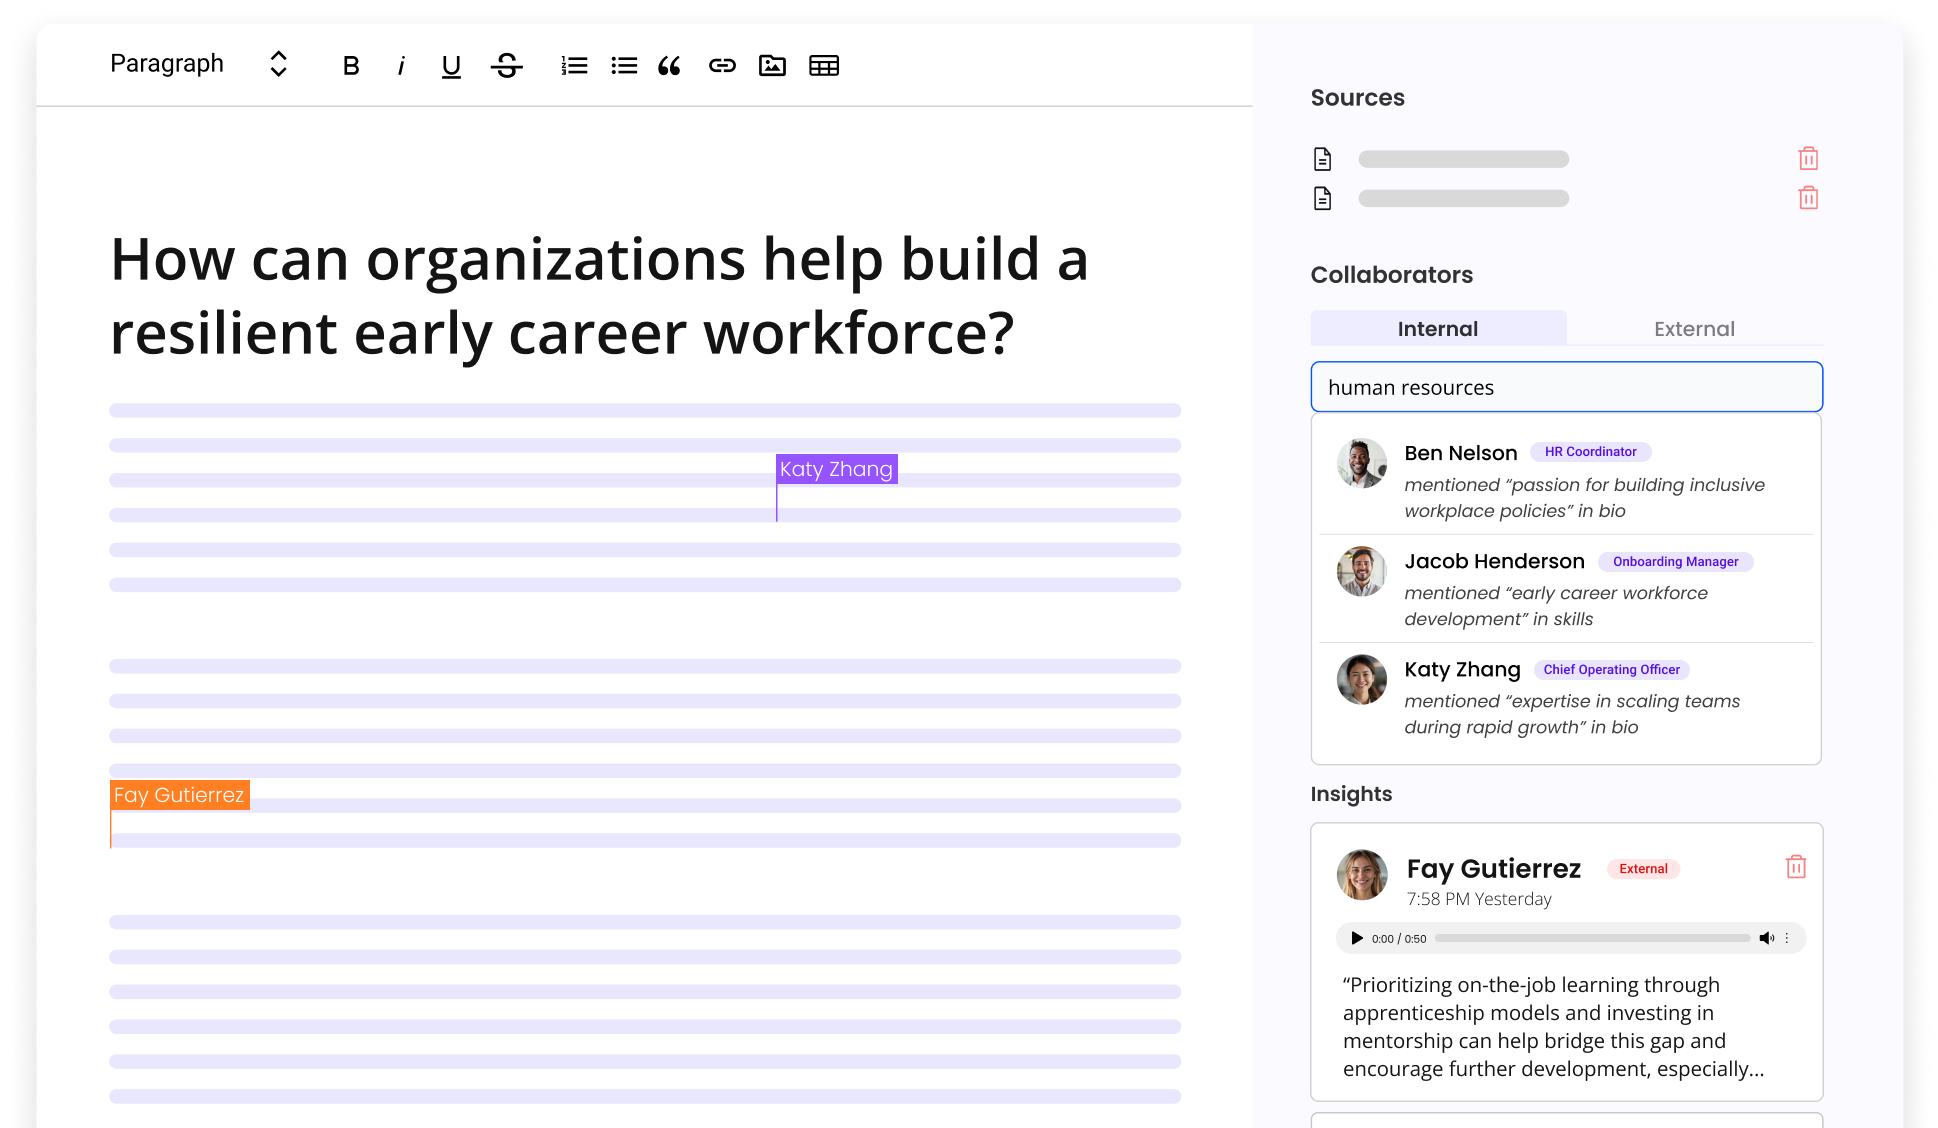The image size is (1938, 1128).
Task: Open audio player more options menu
Action: (1787, 938)
